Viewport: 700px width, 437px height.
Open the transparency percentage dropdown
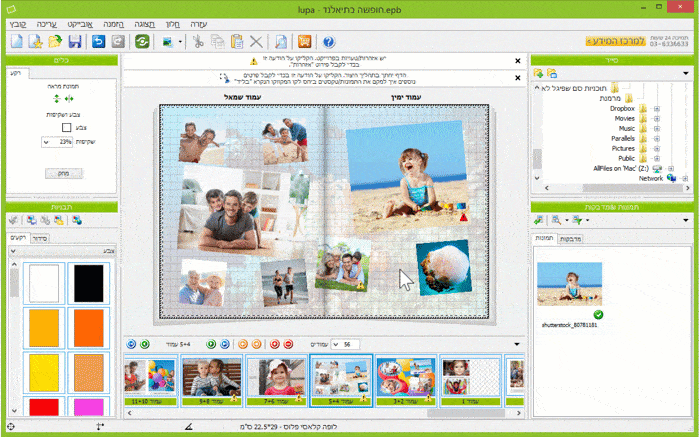pyautogui.click(x=46, y=143)
